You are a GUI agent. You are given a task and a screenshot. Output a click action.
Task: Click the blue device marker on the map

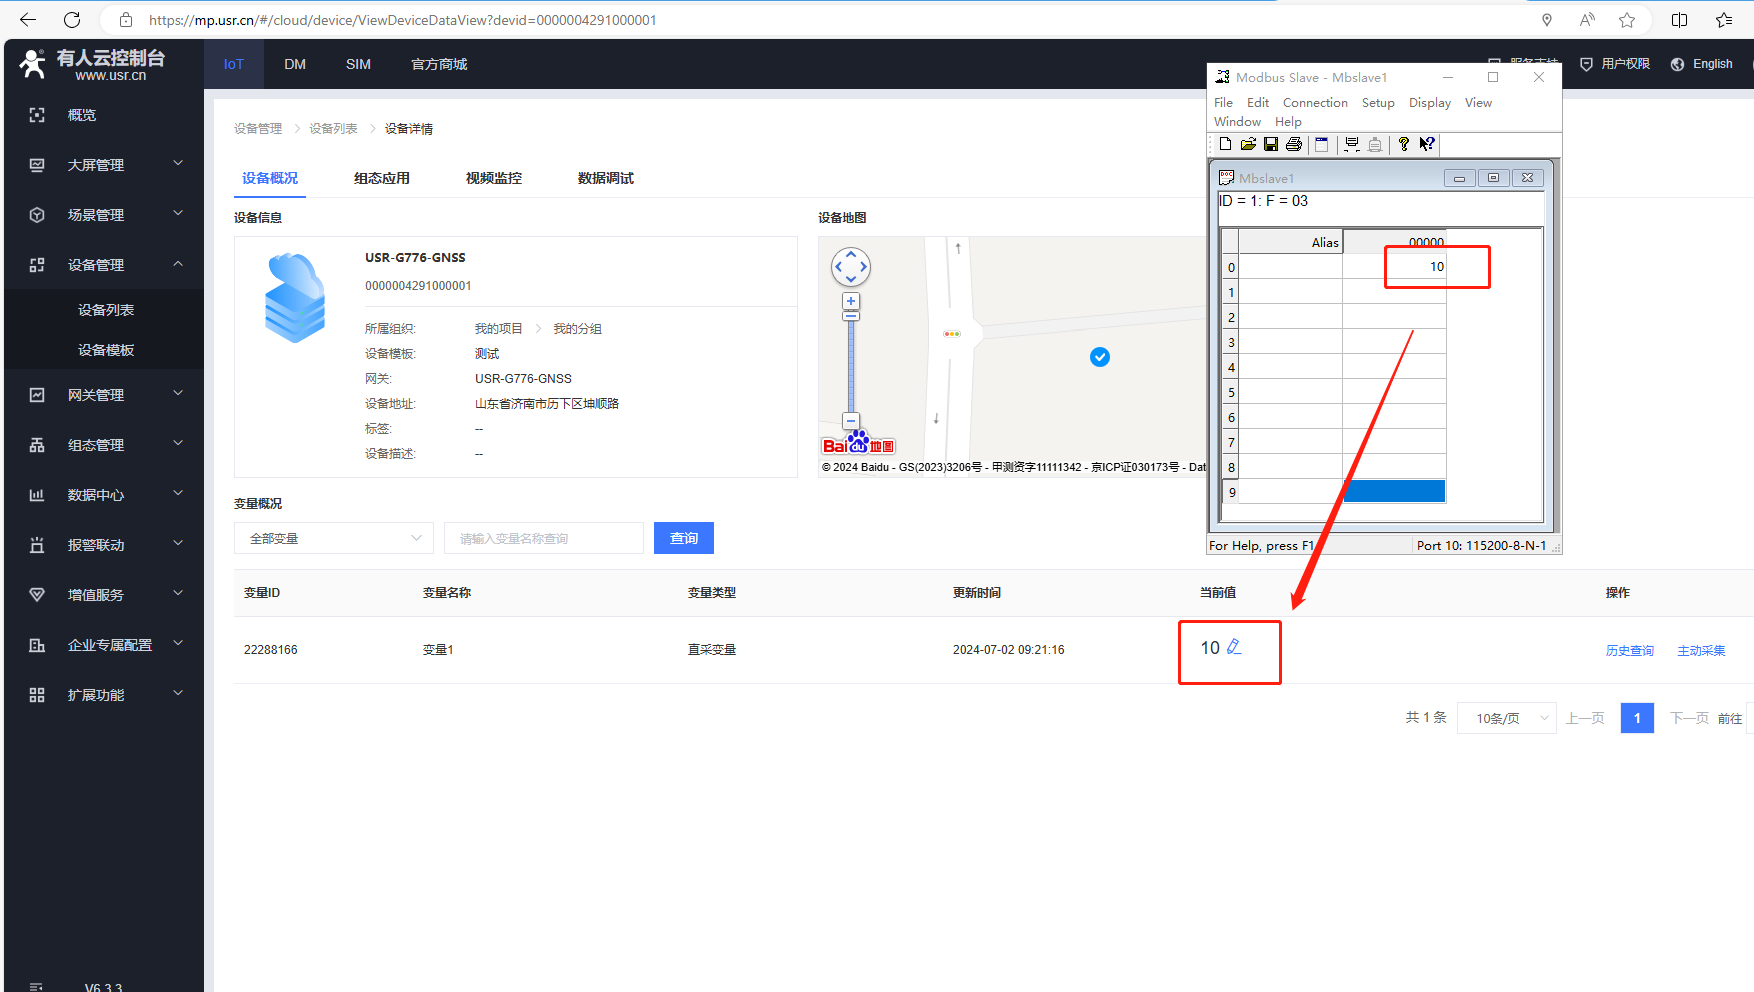1100,357
